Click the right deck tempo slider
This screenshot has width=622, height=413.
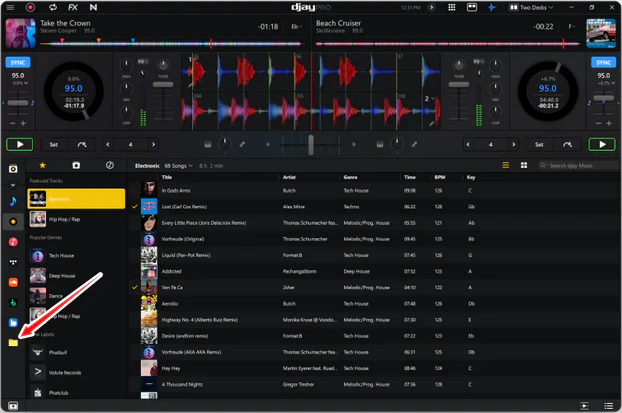pos(603,98)
